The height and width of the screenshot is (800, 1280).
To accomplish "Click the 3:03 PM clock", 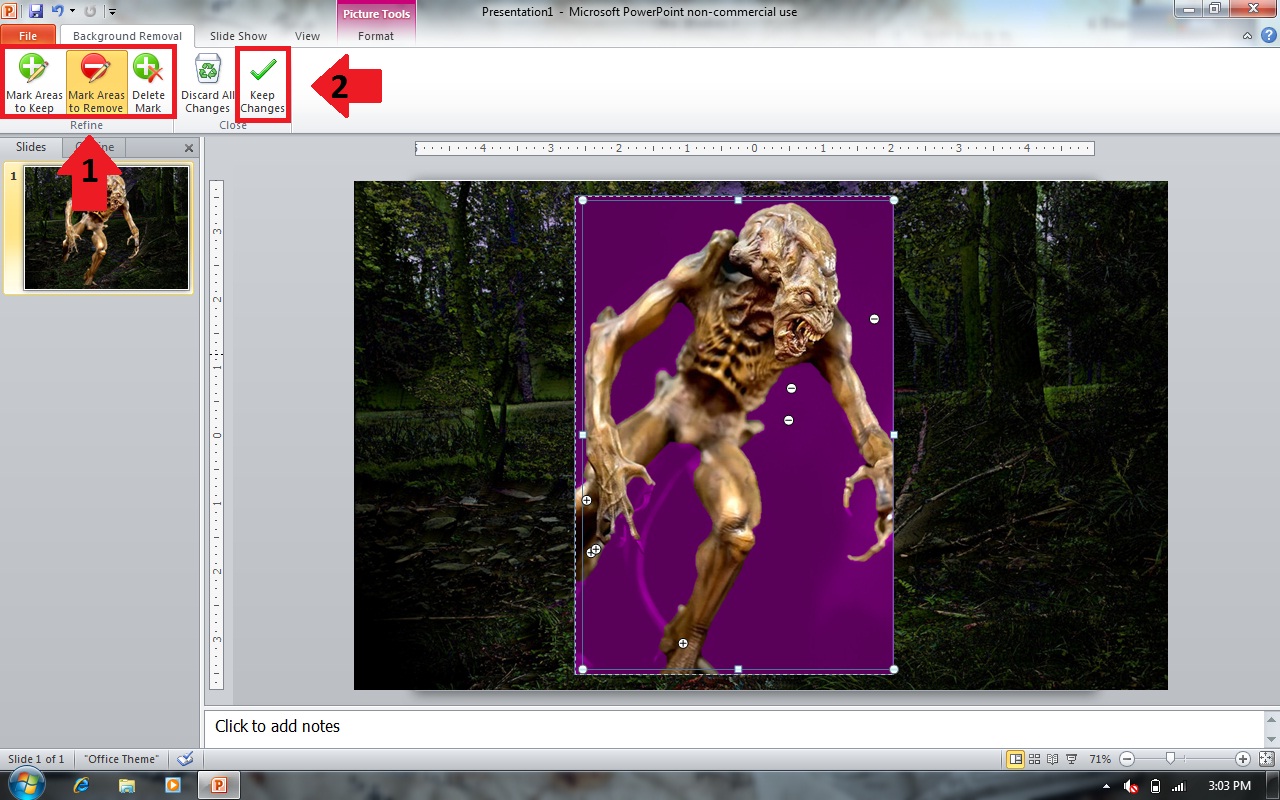I will click(1229, 786).
